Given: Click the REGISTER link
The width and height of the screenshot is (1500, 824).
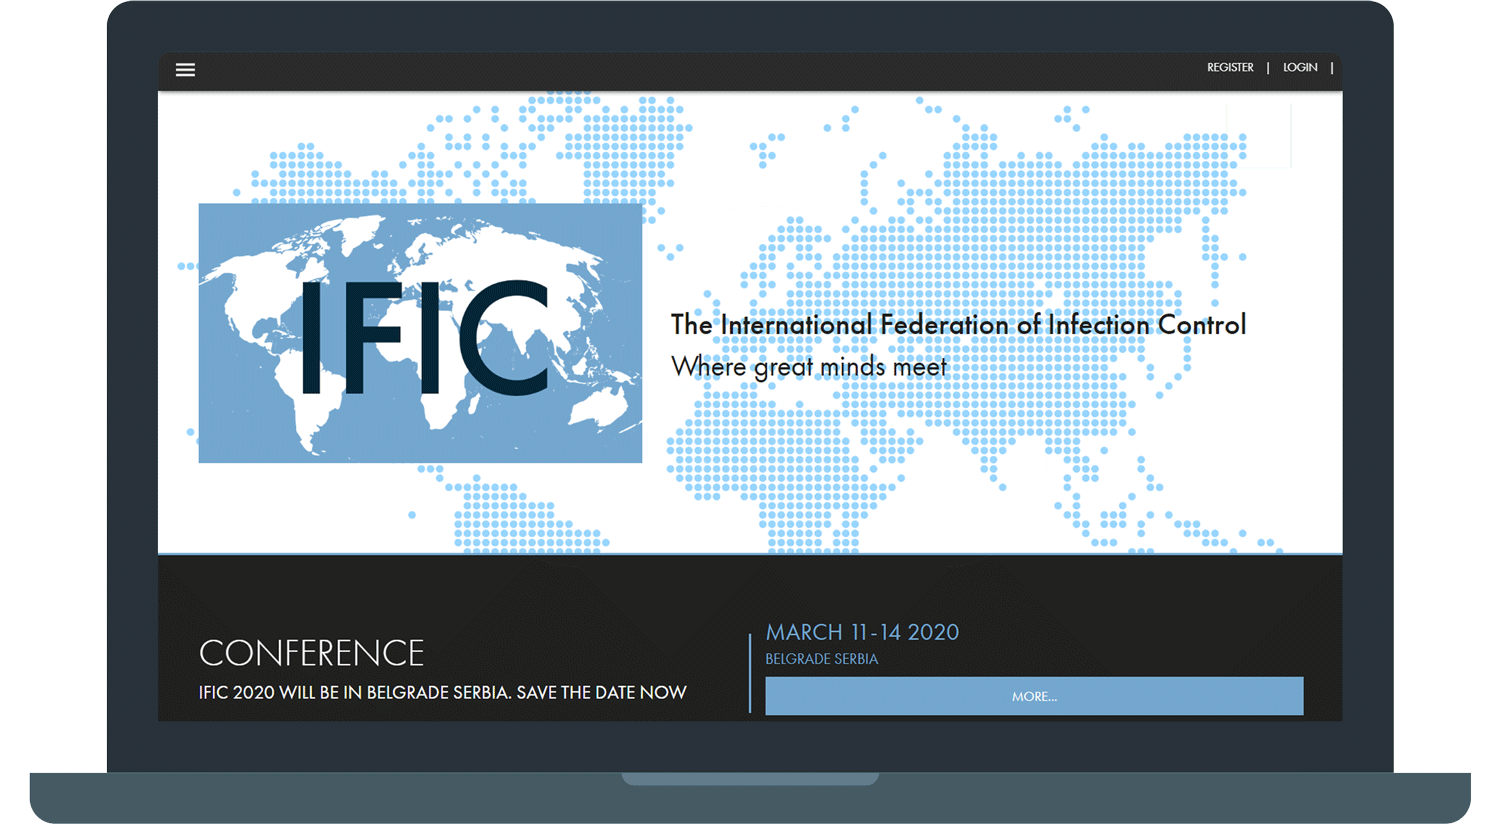Looking at the screenshot, I should [1229, 68].
